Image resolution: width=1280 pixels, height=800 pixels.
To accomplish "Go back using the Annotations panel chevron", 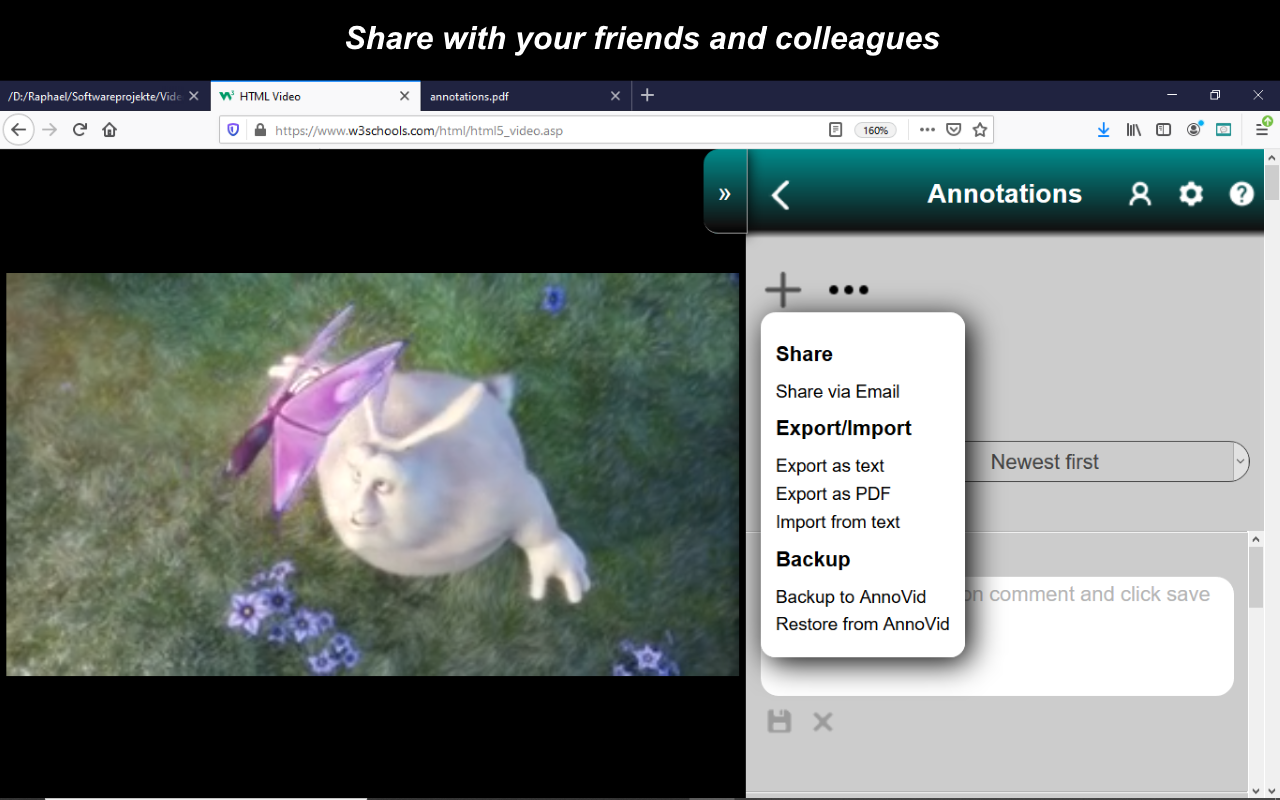I will 781,194.
